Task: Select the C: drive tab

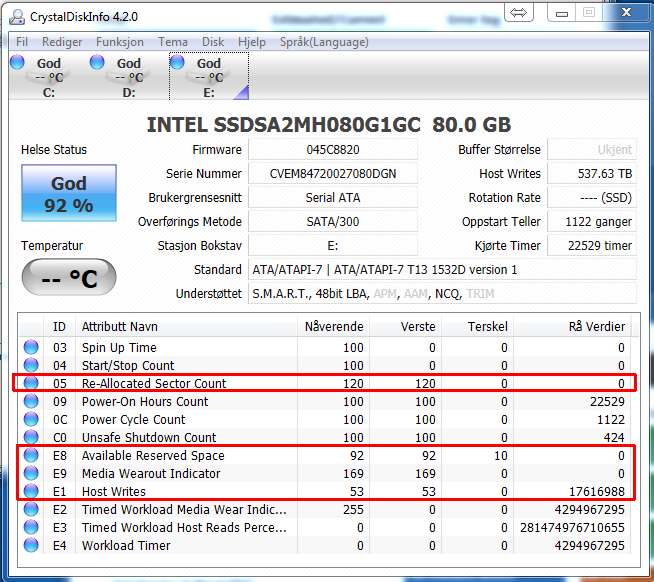Action: pos(49,77)
